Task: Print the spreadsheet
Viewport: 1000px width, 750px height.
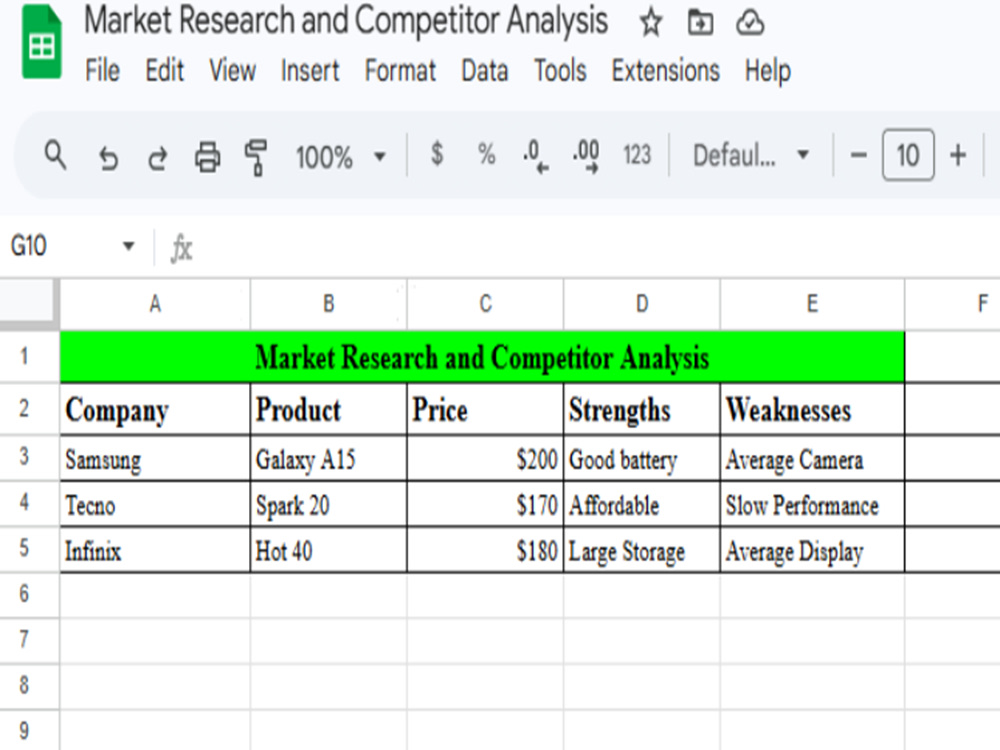Action: [207, 156]
